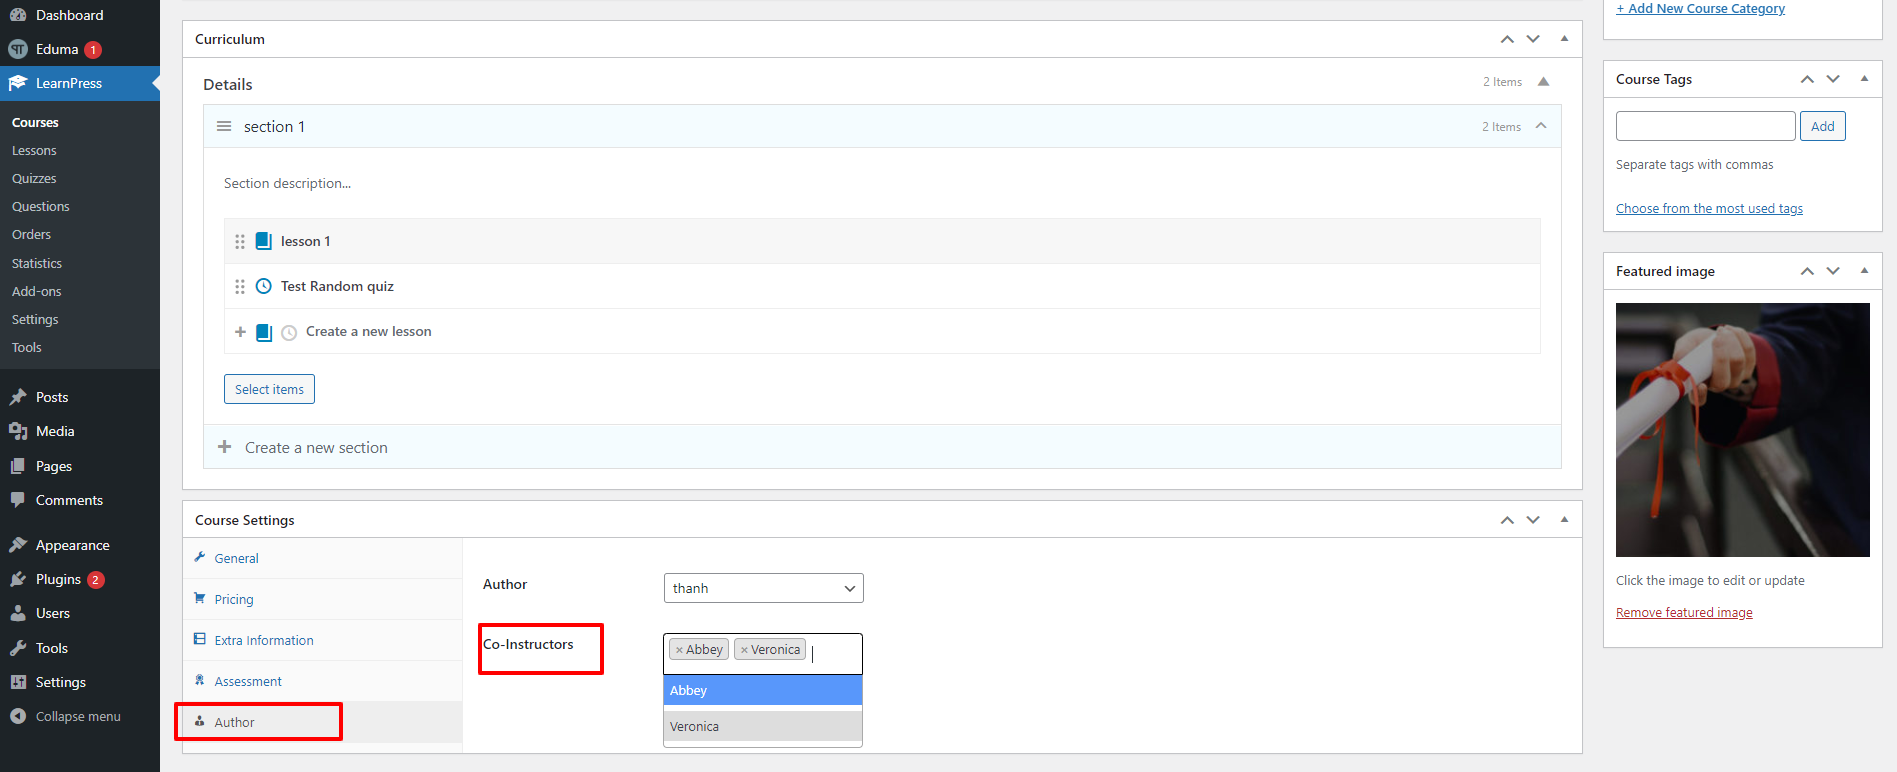Click the Select items button
This screenshot has width=1897, height=772.
[269, 389]
